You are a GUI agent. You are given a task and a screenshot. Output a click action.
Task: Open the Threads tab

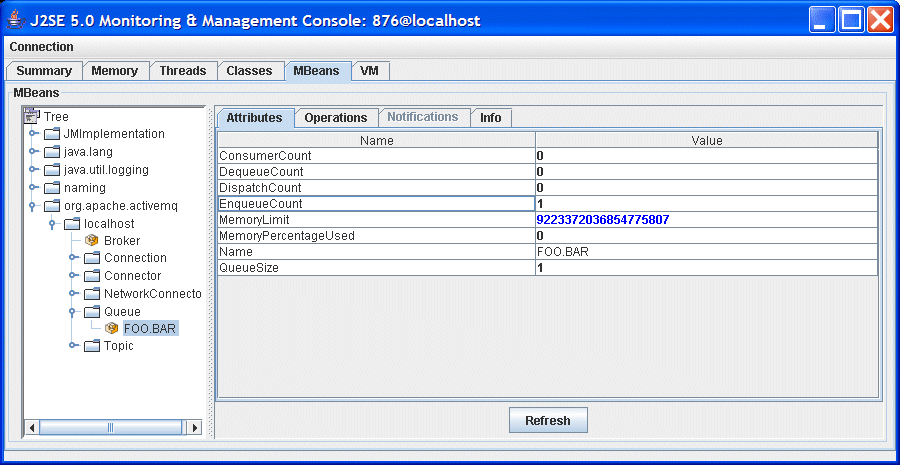point(183,71)
